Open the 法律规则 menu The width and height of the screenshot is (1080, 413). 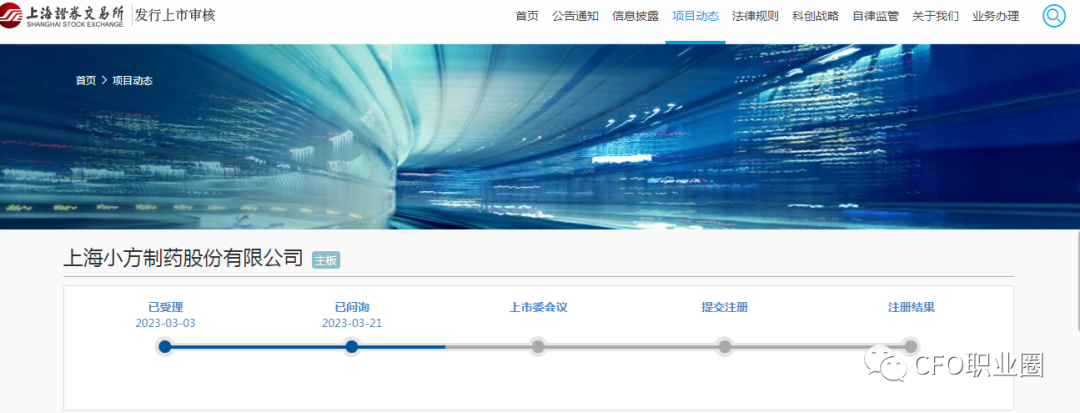click(756, 17)
